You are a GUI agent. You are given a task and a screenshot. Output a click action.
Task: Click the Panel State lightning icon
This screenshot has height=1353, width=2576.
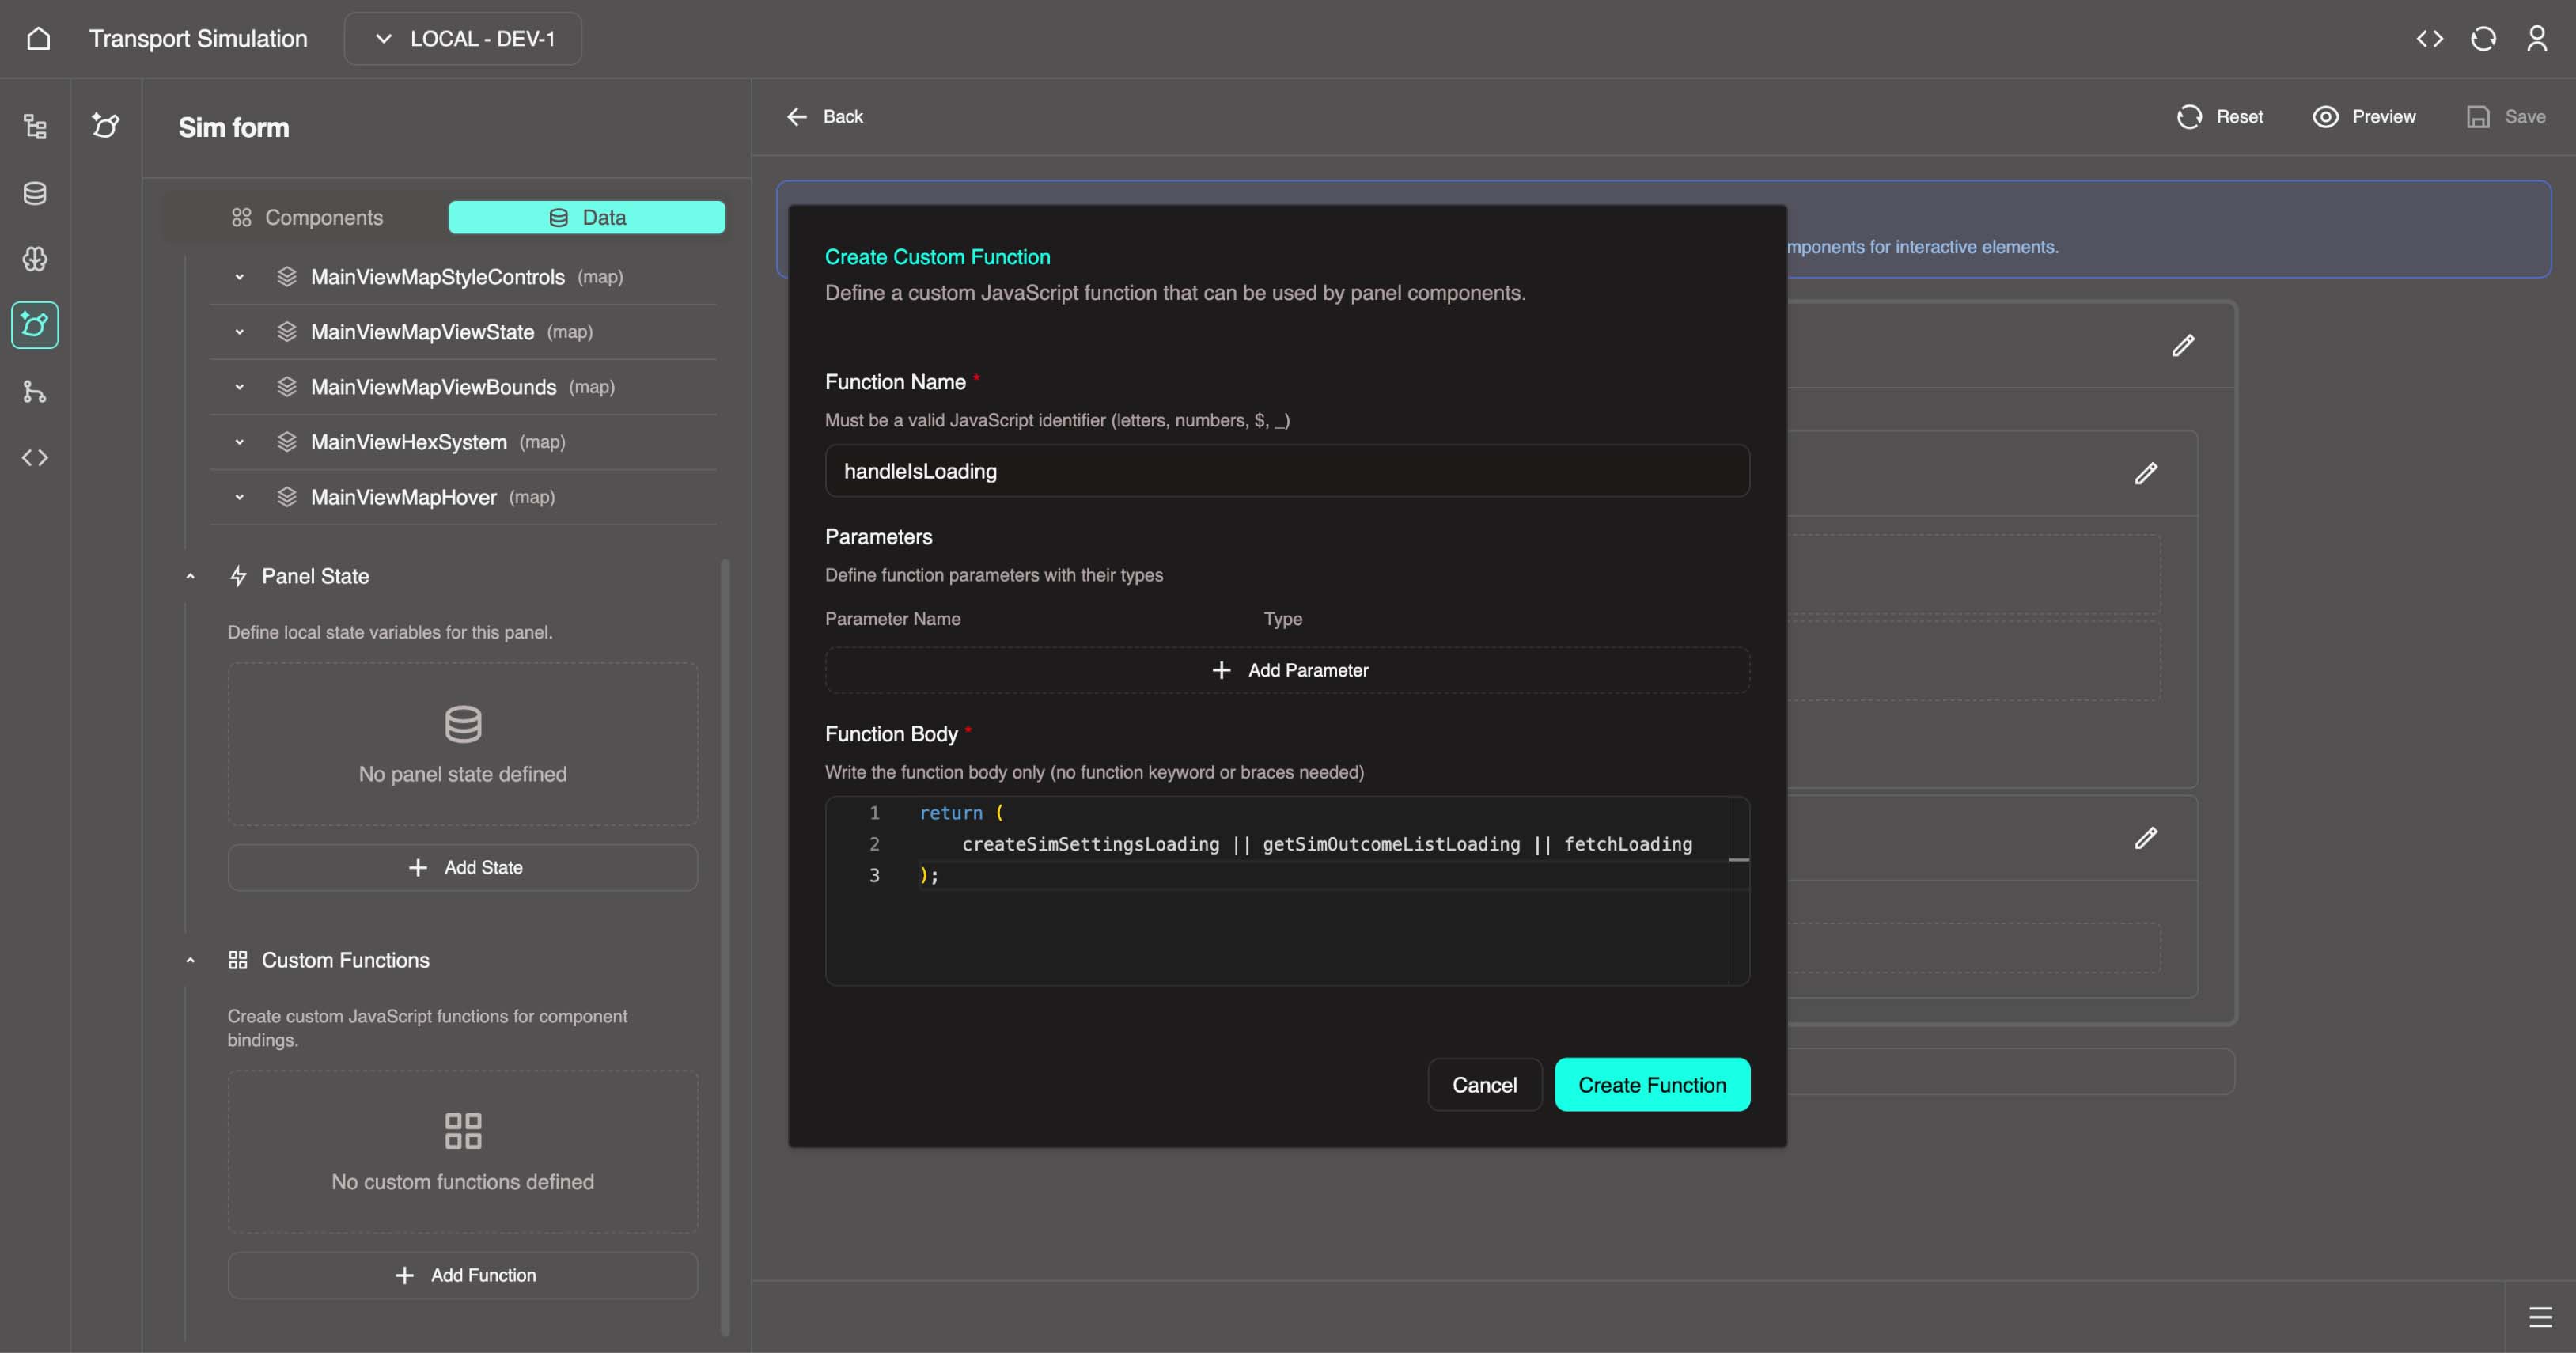(238, 576)
